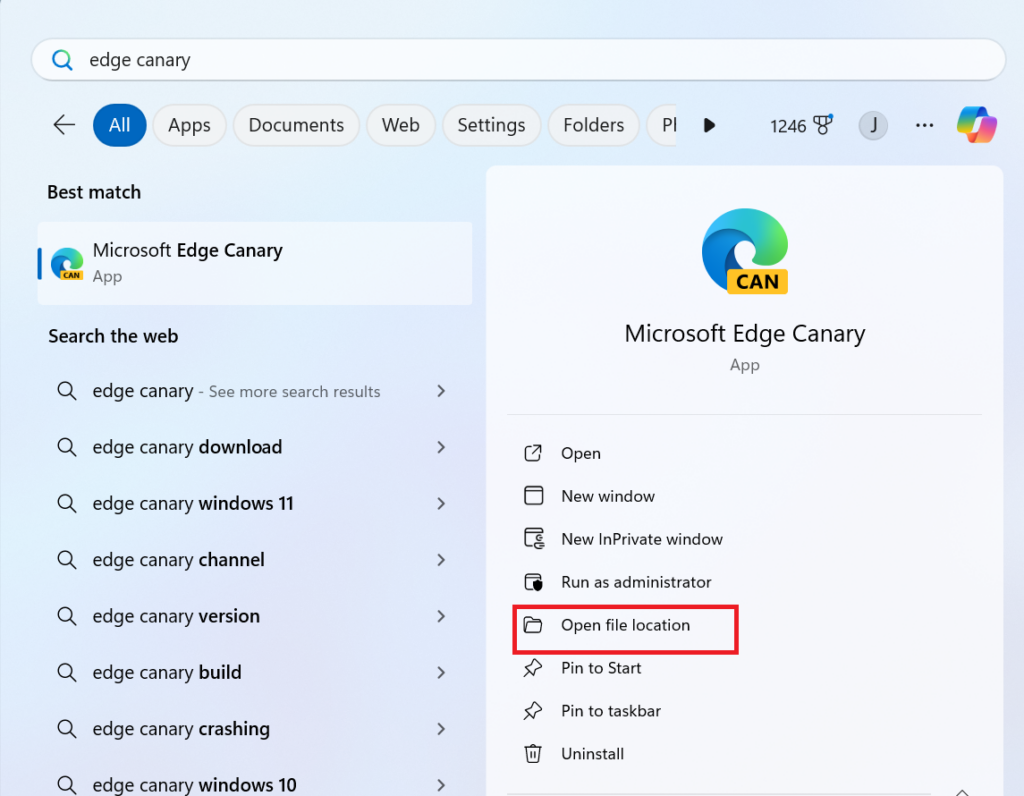Uninstall Microsoft Edge Canary
This screenshot has width=1024, height=796.
click(x=593, y=754)
